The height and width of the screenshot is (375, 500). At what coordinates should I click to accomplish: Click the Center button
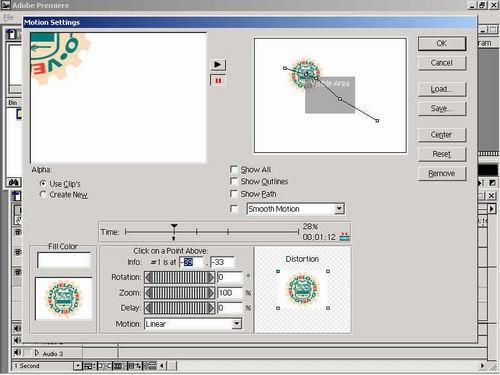coord(442,135)
